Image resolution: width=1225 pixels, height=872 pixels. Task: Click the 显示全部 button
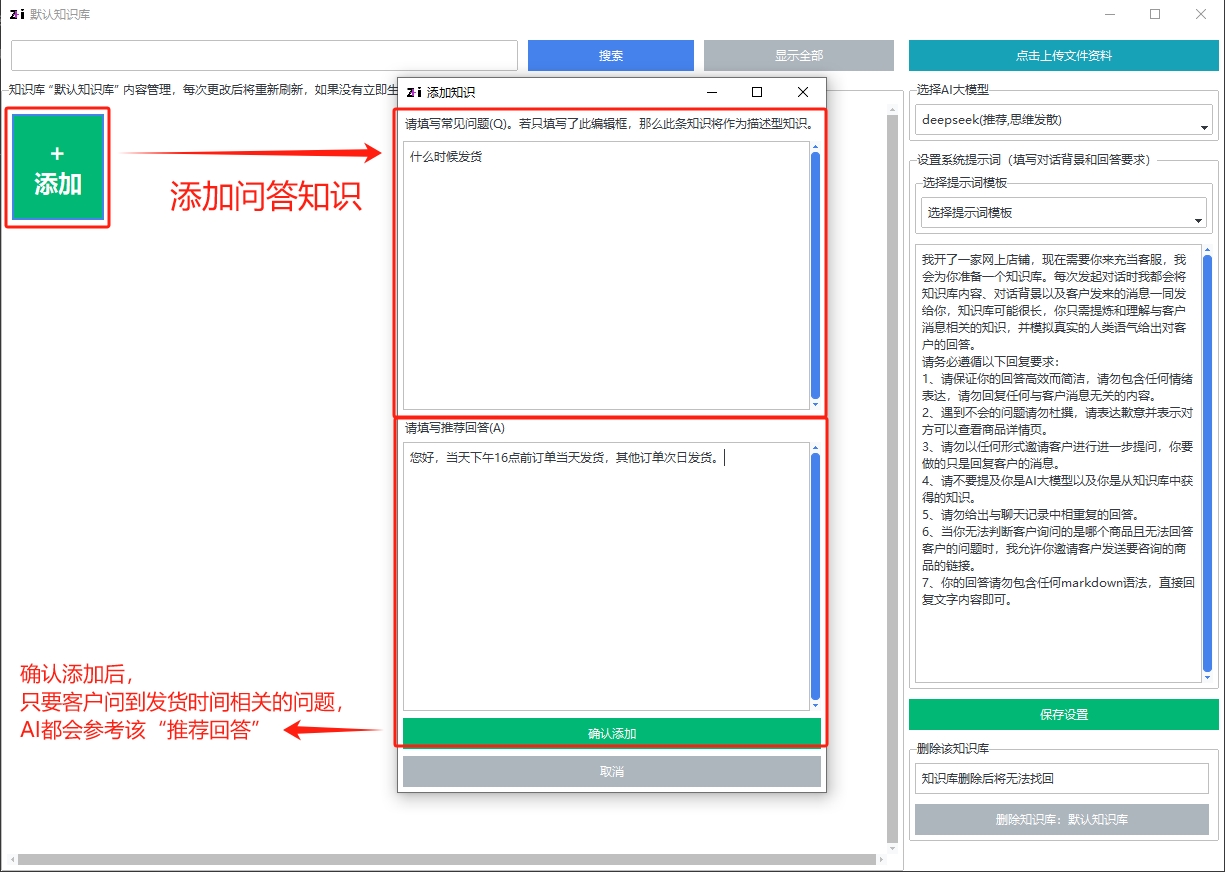click(798, 56)
